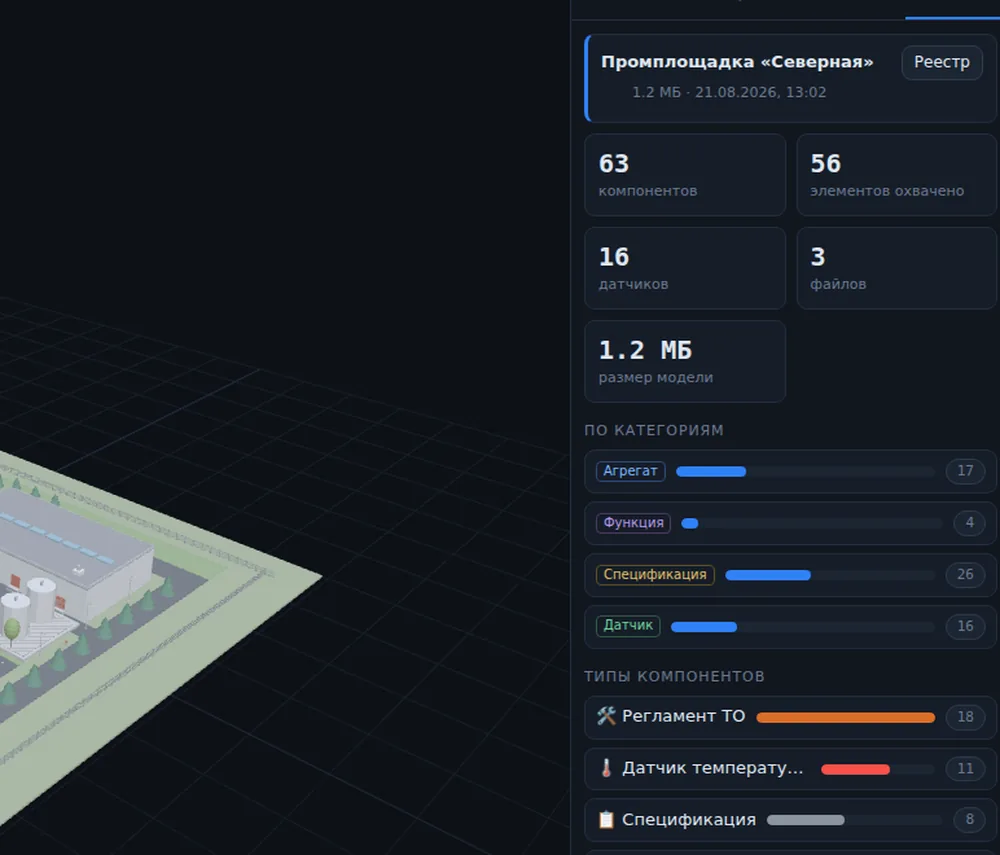1000x855 pixels.
Task: Click the Спецификация category tag
Action: click(x=655, y=574)
